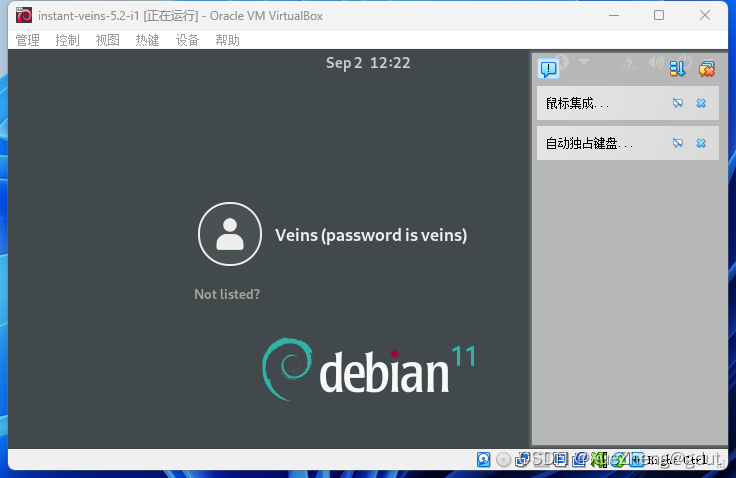Click the hard disk status bar indicator
This screenshot has width=736, height=478.
coord(483,459)
